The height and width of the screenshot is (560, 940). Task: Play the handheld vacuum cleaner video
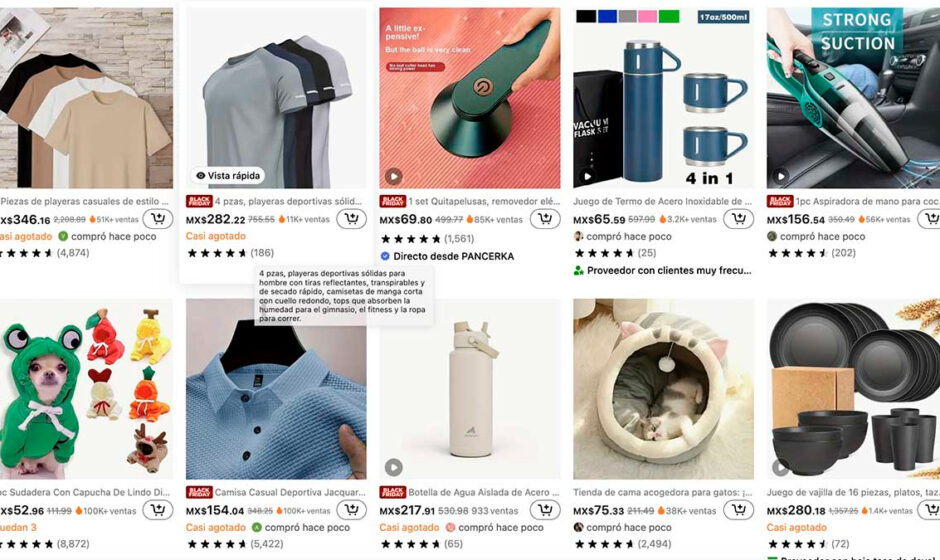(781, 176)
